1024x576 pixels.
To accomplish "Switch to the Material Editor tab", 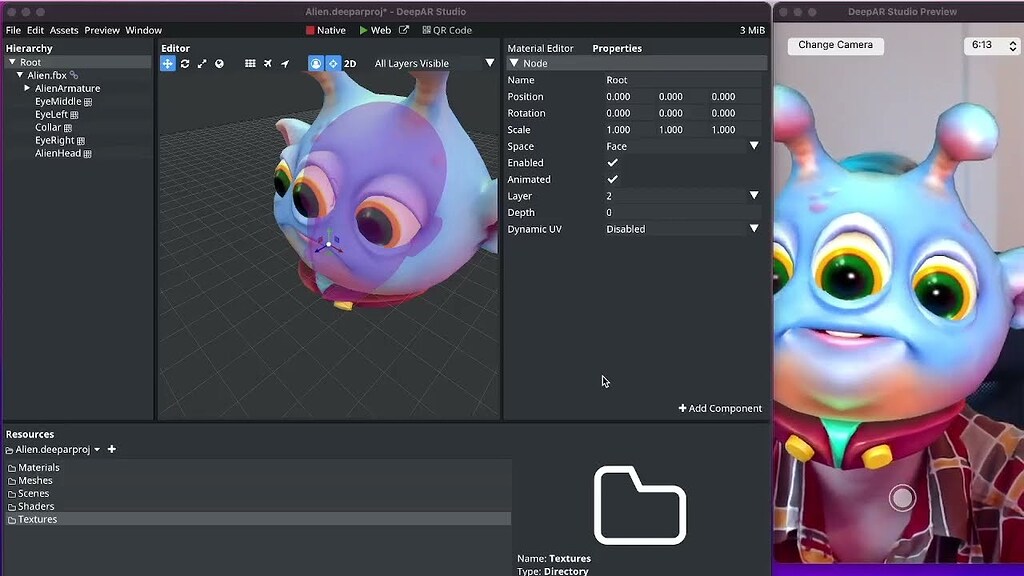I will point(541,48).
